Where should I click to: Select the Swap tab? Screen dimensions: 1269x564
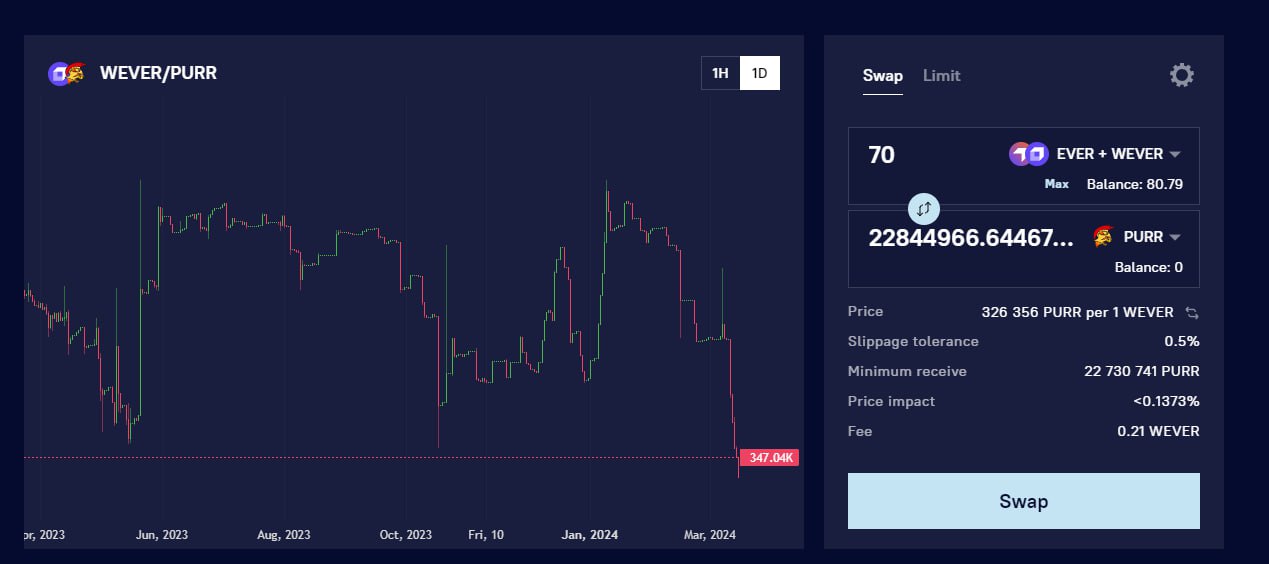tap(882, 76)
